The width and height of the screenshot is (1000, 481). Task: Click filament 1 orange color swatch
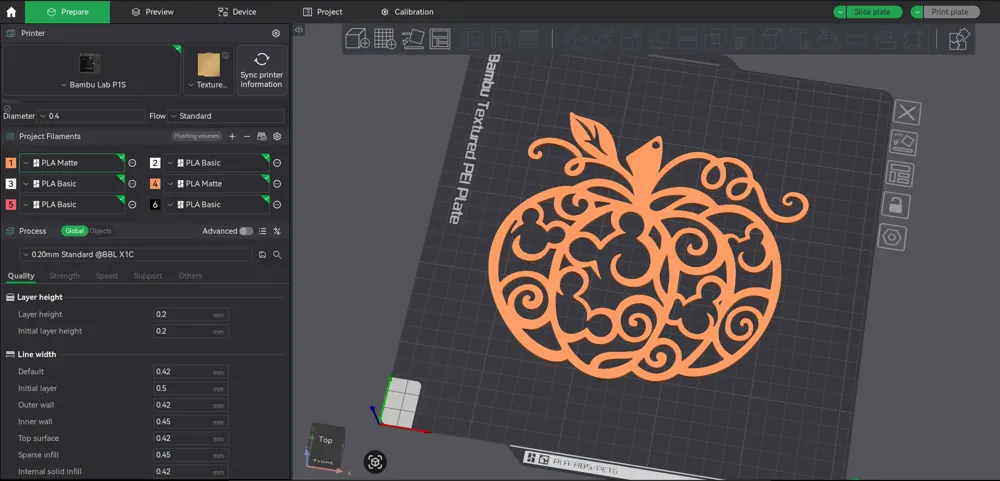click(11, 163)
